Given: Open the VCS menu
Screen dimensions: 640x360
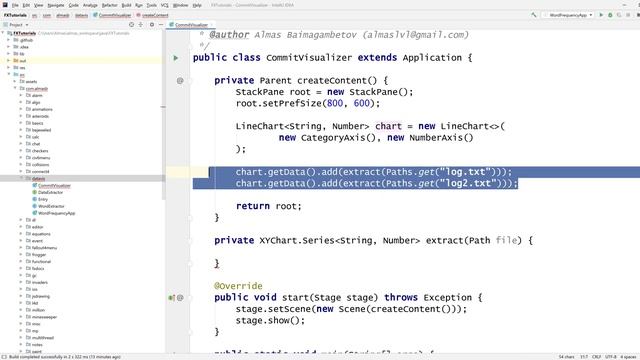Looking at the screenshot, I should [x=164, y=5].
